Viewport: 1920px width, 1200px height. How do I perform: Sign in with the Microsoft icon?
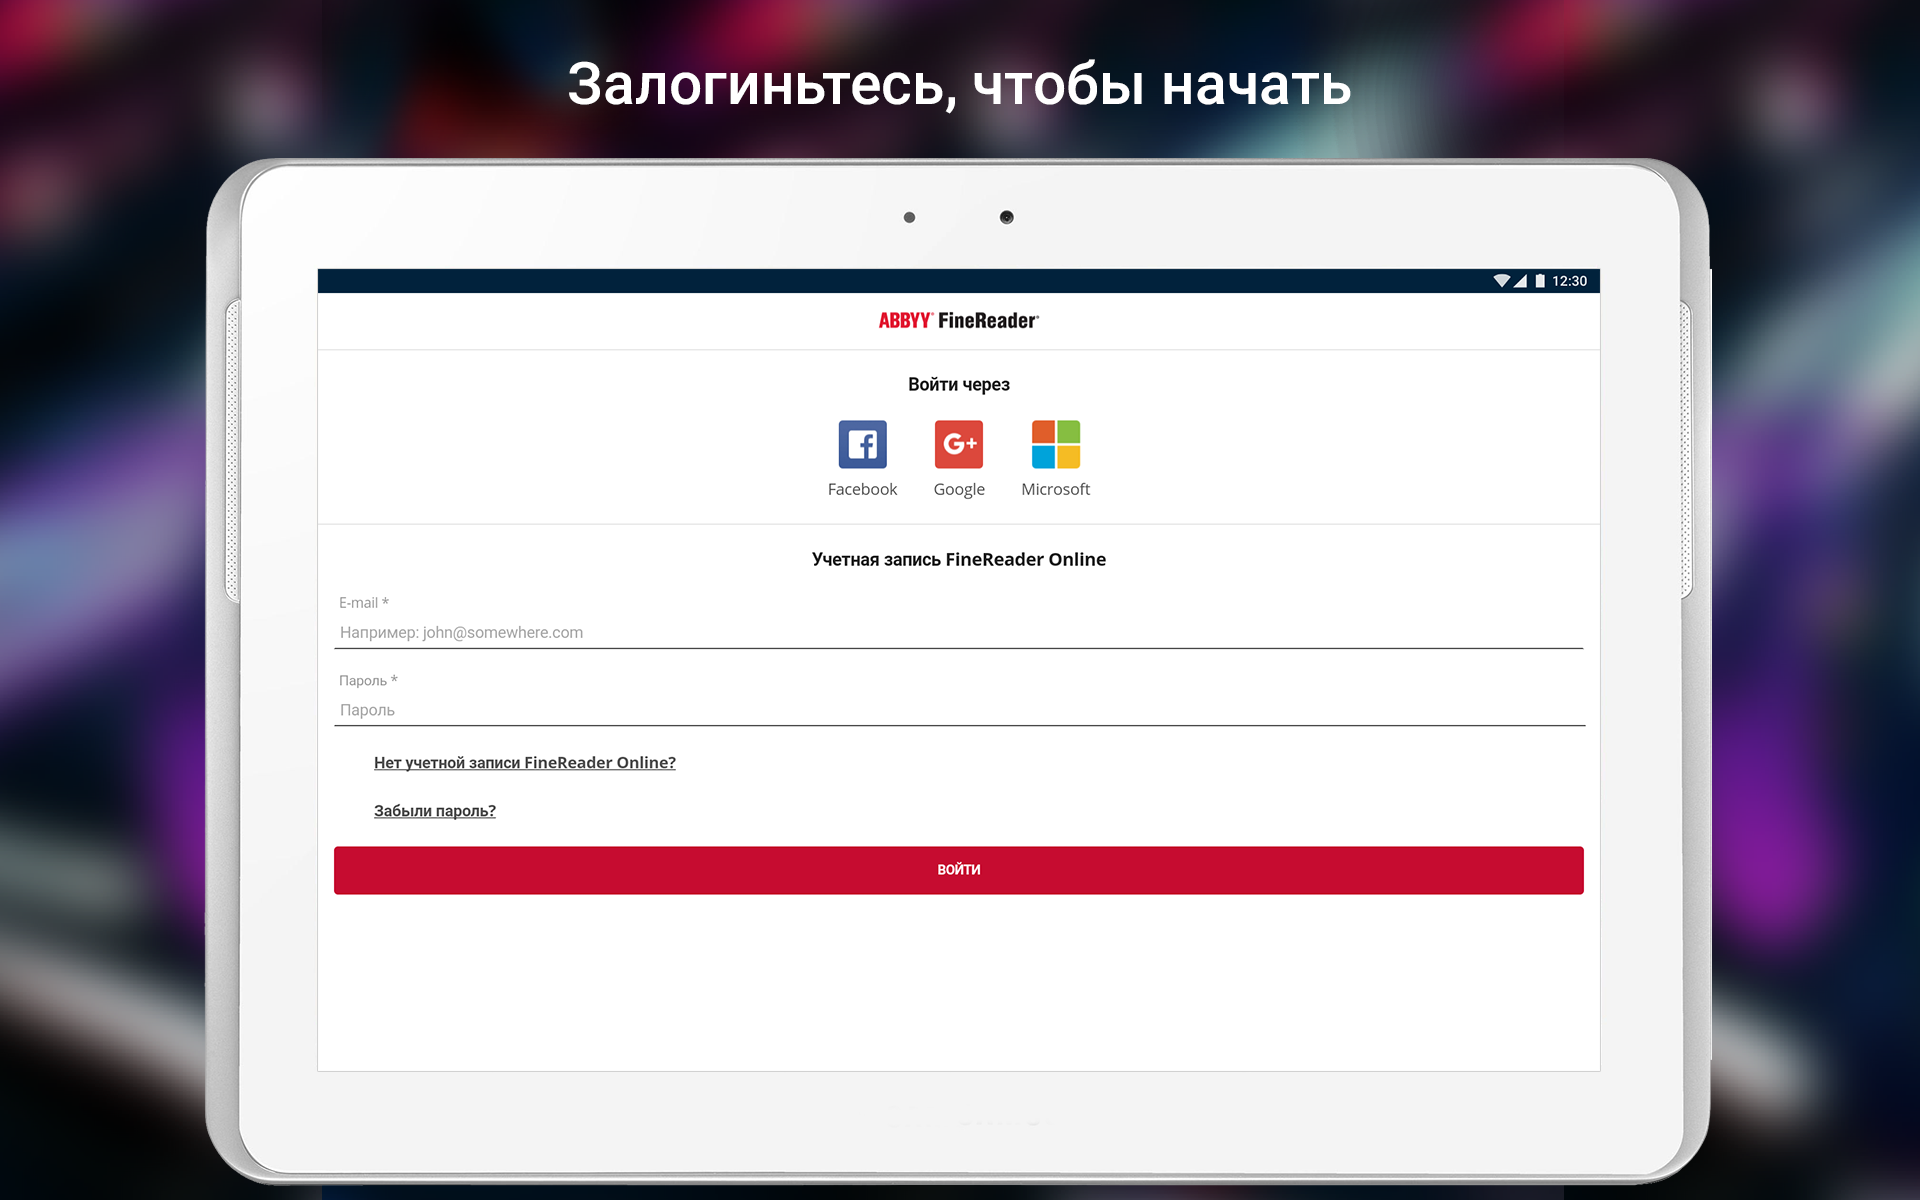click(1056, 444)
